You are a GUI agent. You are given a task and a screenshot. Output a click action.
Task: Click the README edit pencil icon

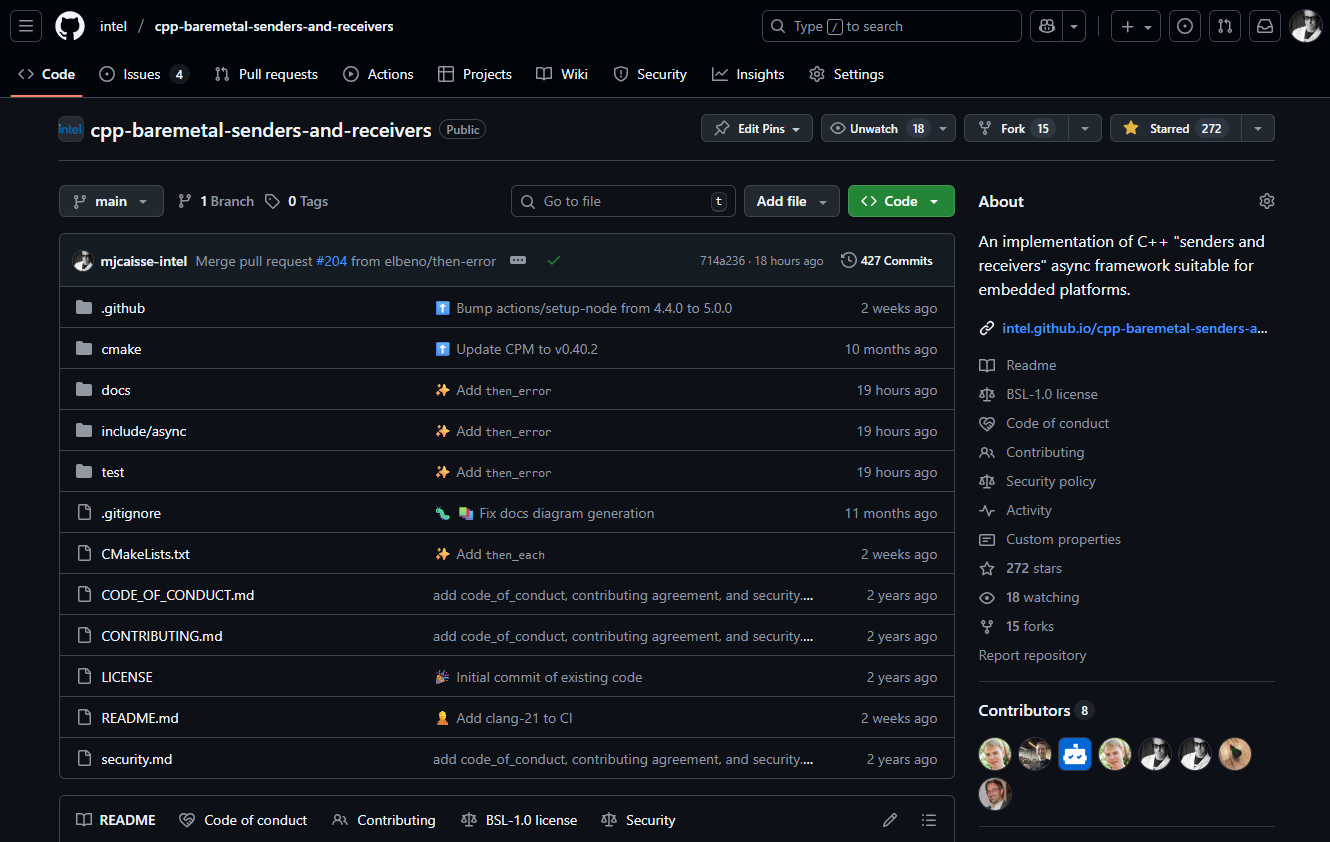(x=889, y=820)
